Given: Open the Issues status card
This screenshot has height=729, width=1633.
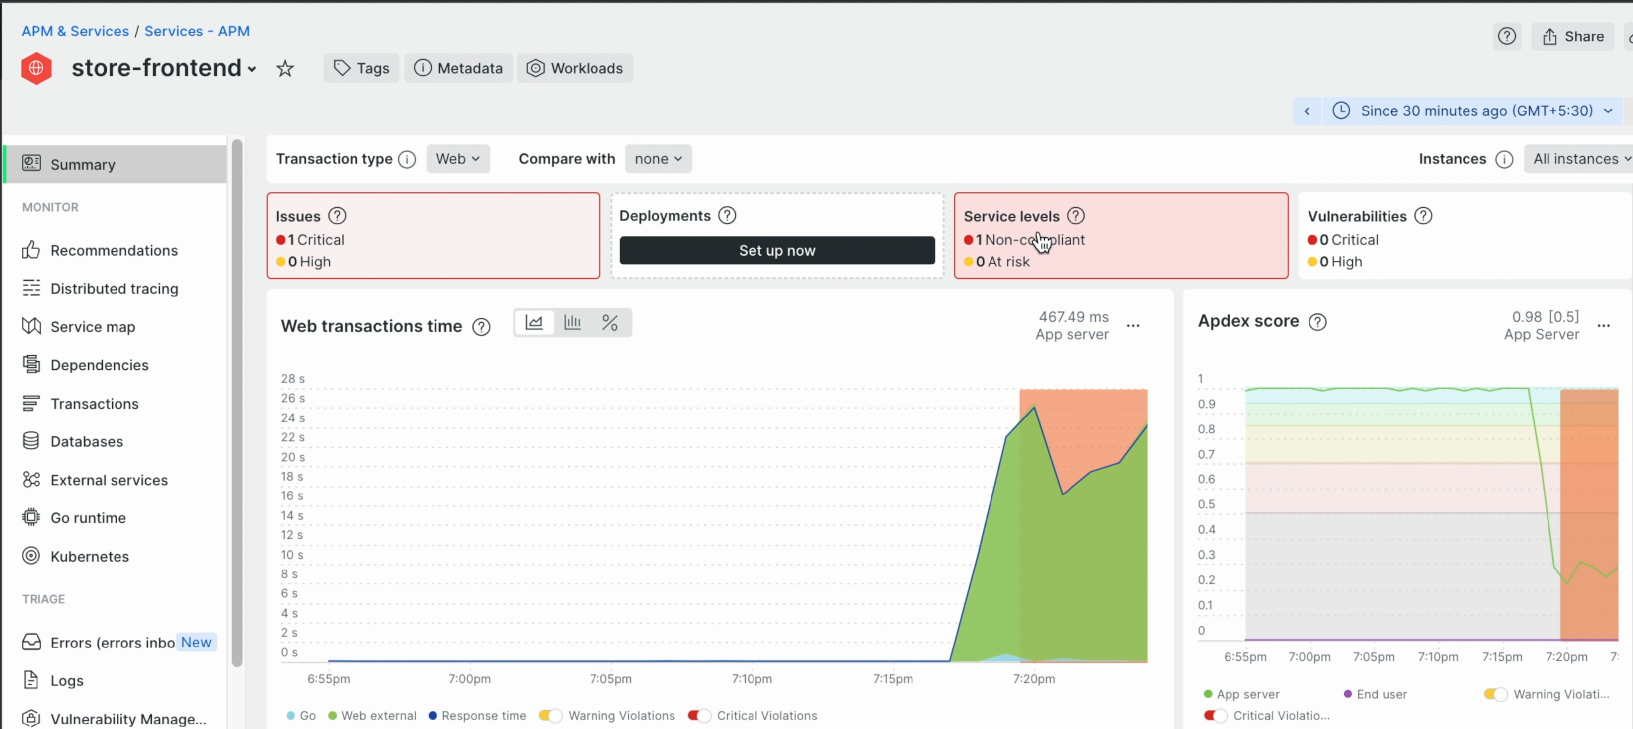Looking at the screenshot, I should pos(433,236).
